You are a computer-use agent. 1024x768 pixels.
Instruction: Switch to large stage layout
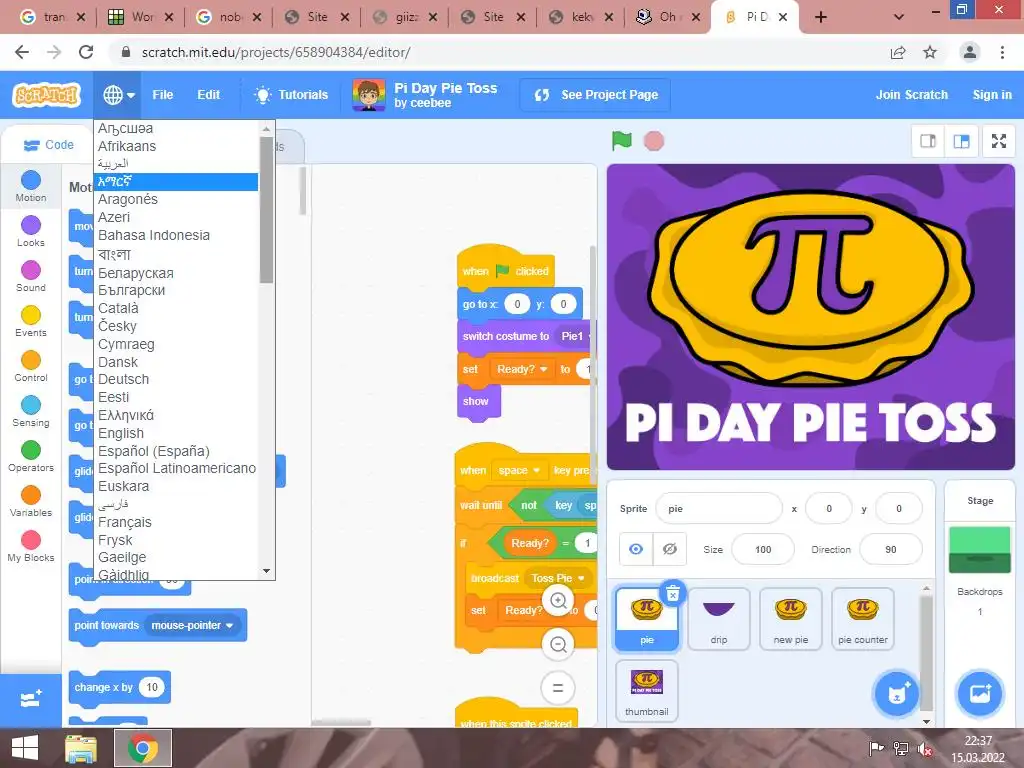pos(961,141)
